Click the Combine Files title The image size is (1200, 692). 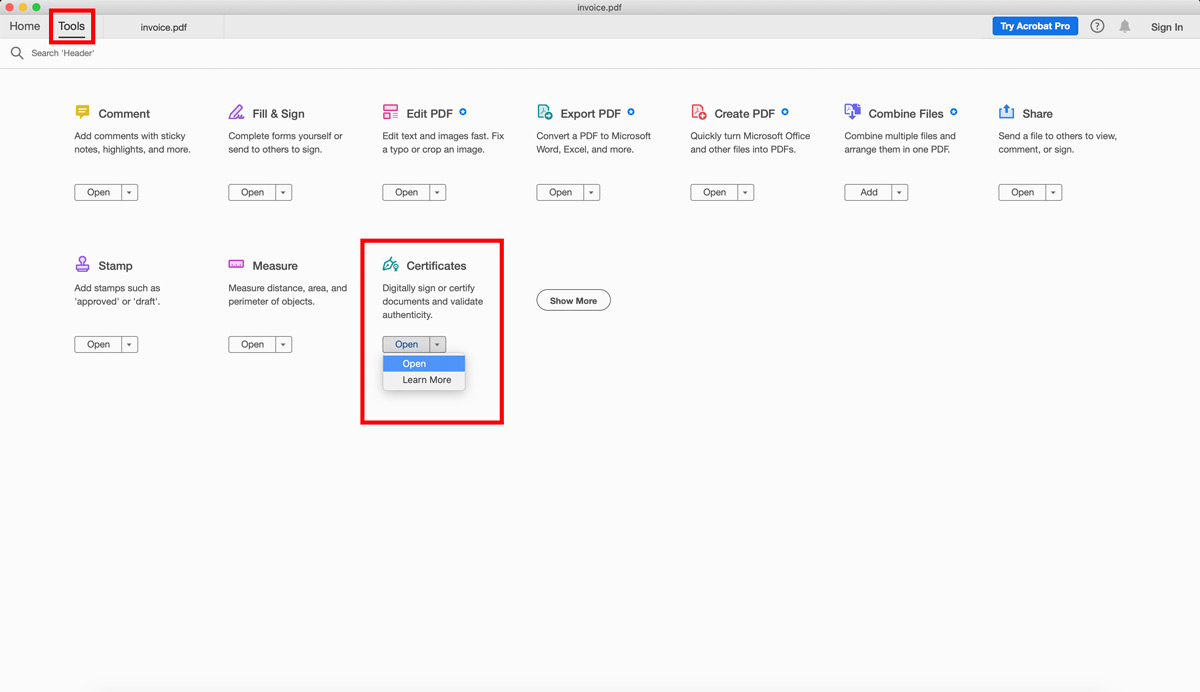906,114
